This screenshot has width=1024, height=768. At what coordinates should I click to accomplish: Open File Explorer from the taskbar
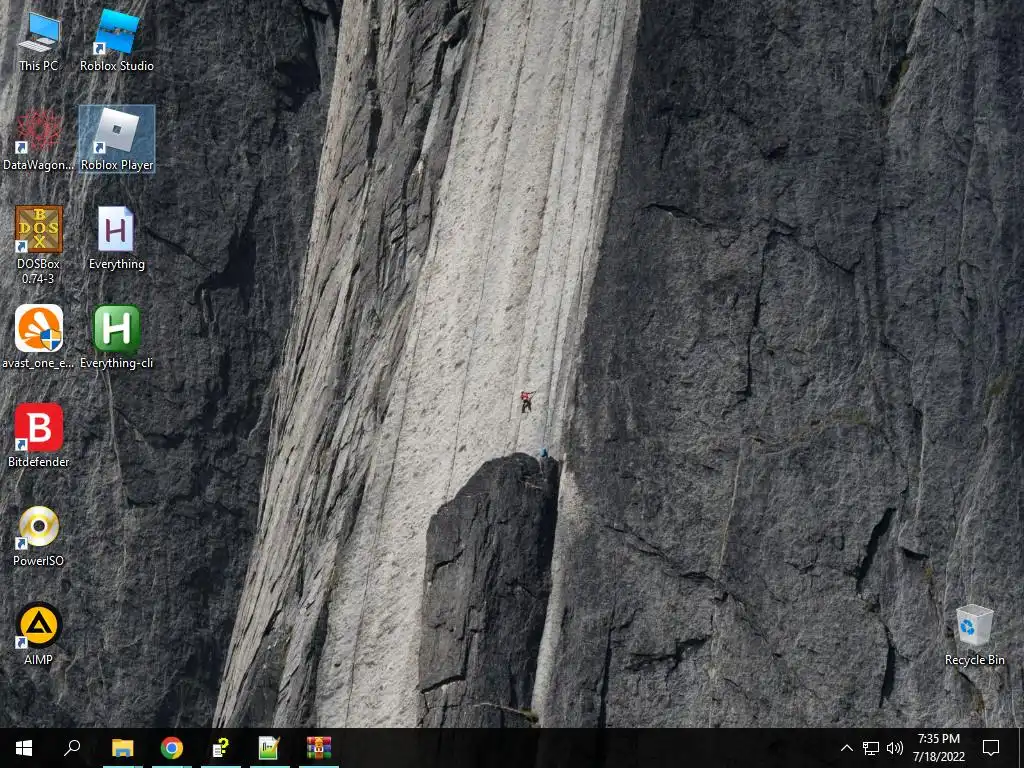coord(123,748)
